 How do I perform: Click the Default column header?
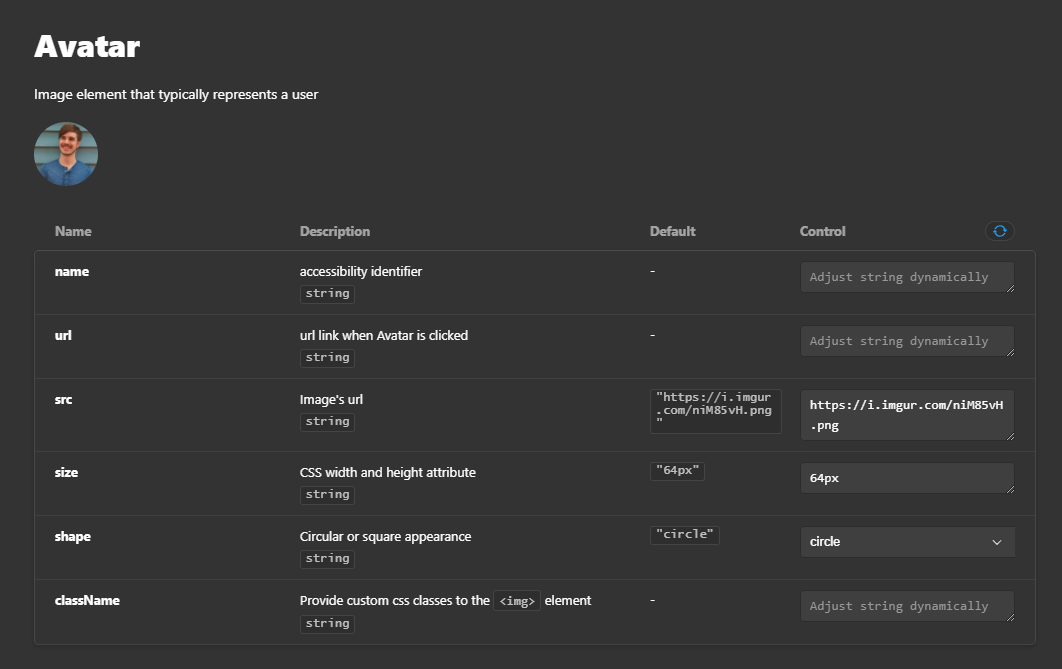(x=672, y=231)
